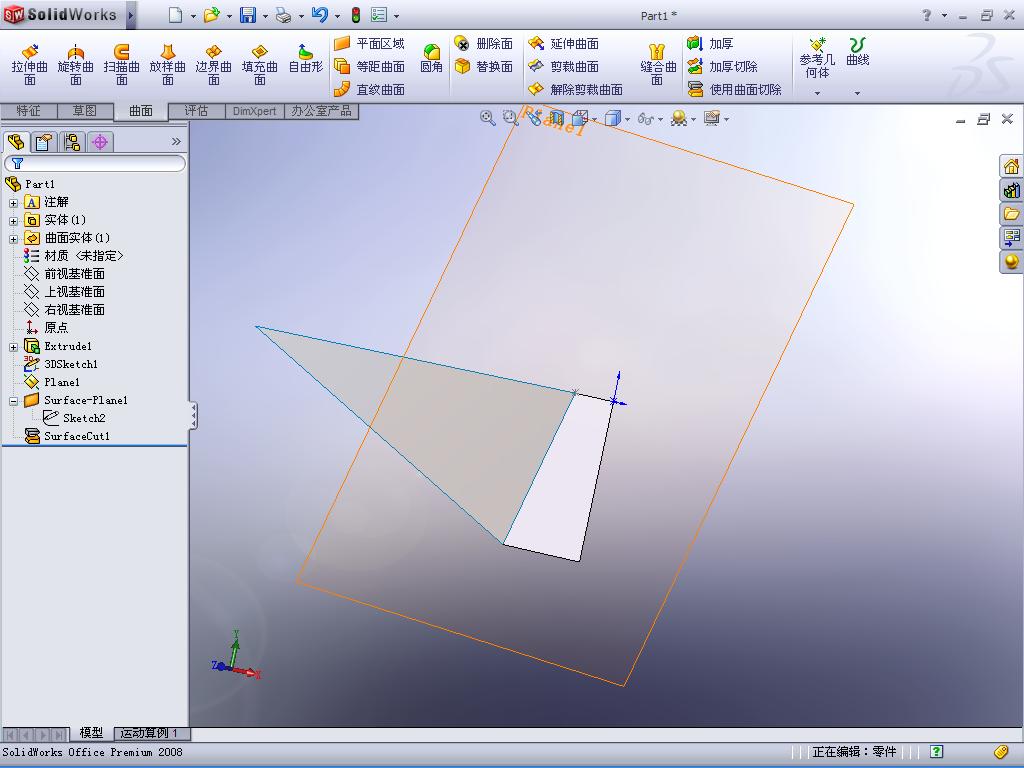Open the 曲线 curves tool
Viewport: 1024px width, 768px height.
point(857,52)
